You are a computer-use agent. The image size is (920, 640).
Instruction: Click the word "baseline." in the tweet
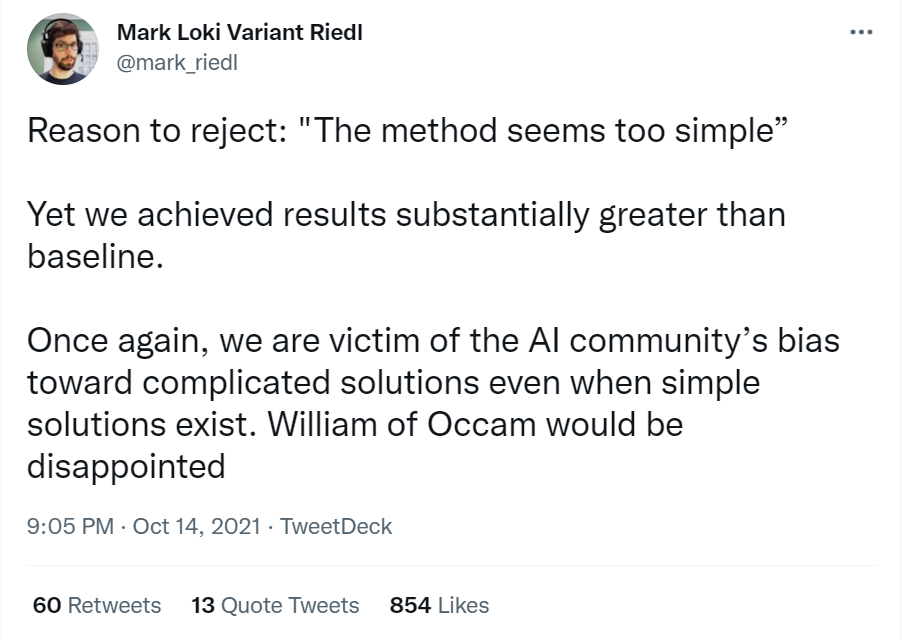pos(94,255)
